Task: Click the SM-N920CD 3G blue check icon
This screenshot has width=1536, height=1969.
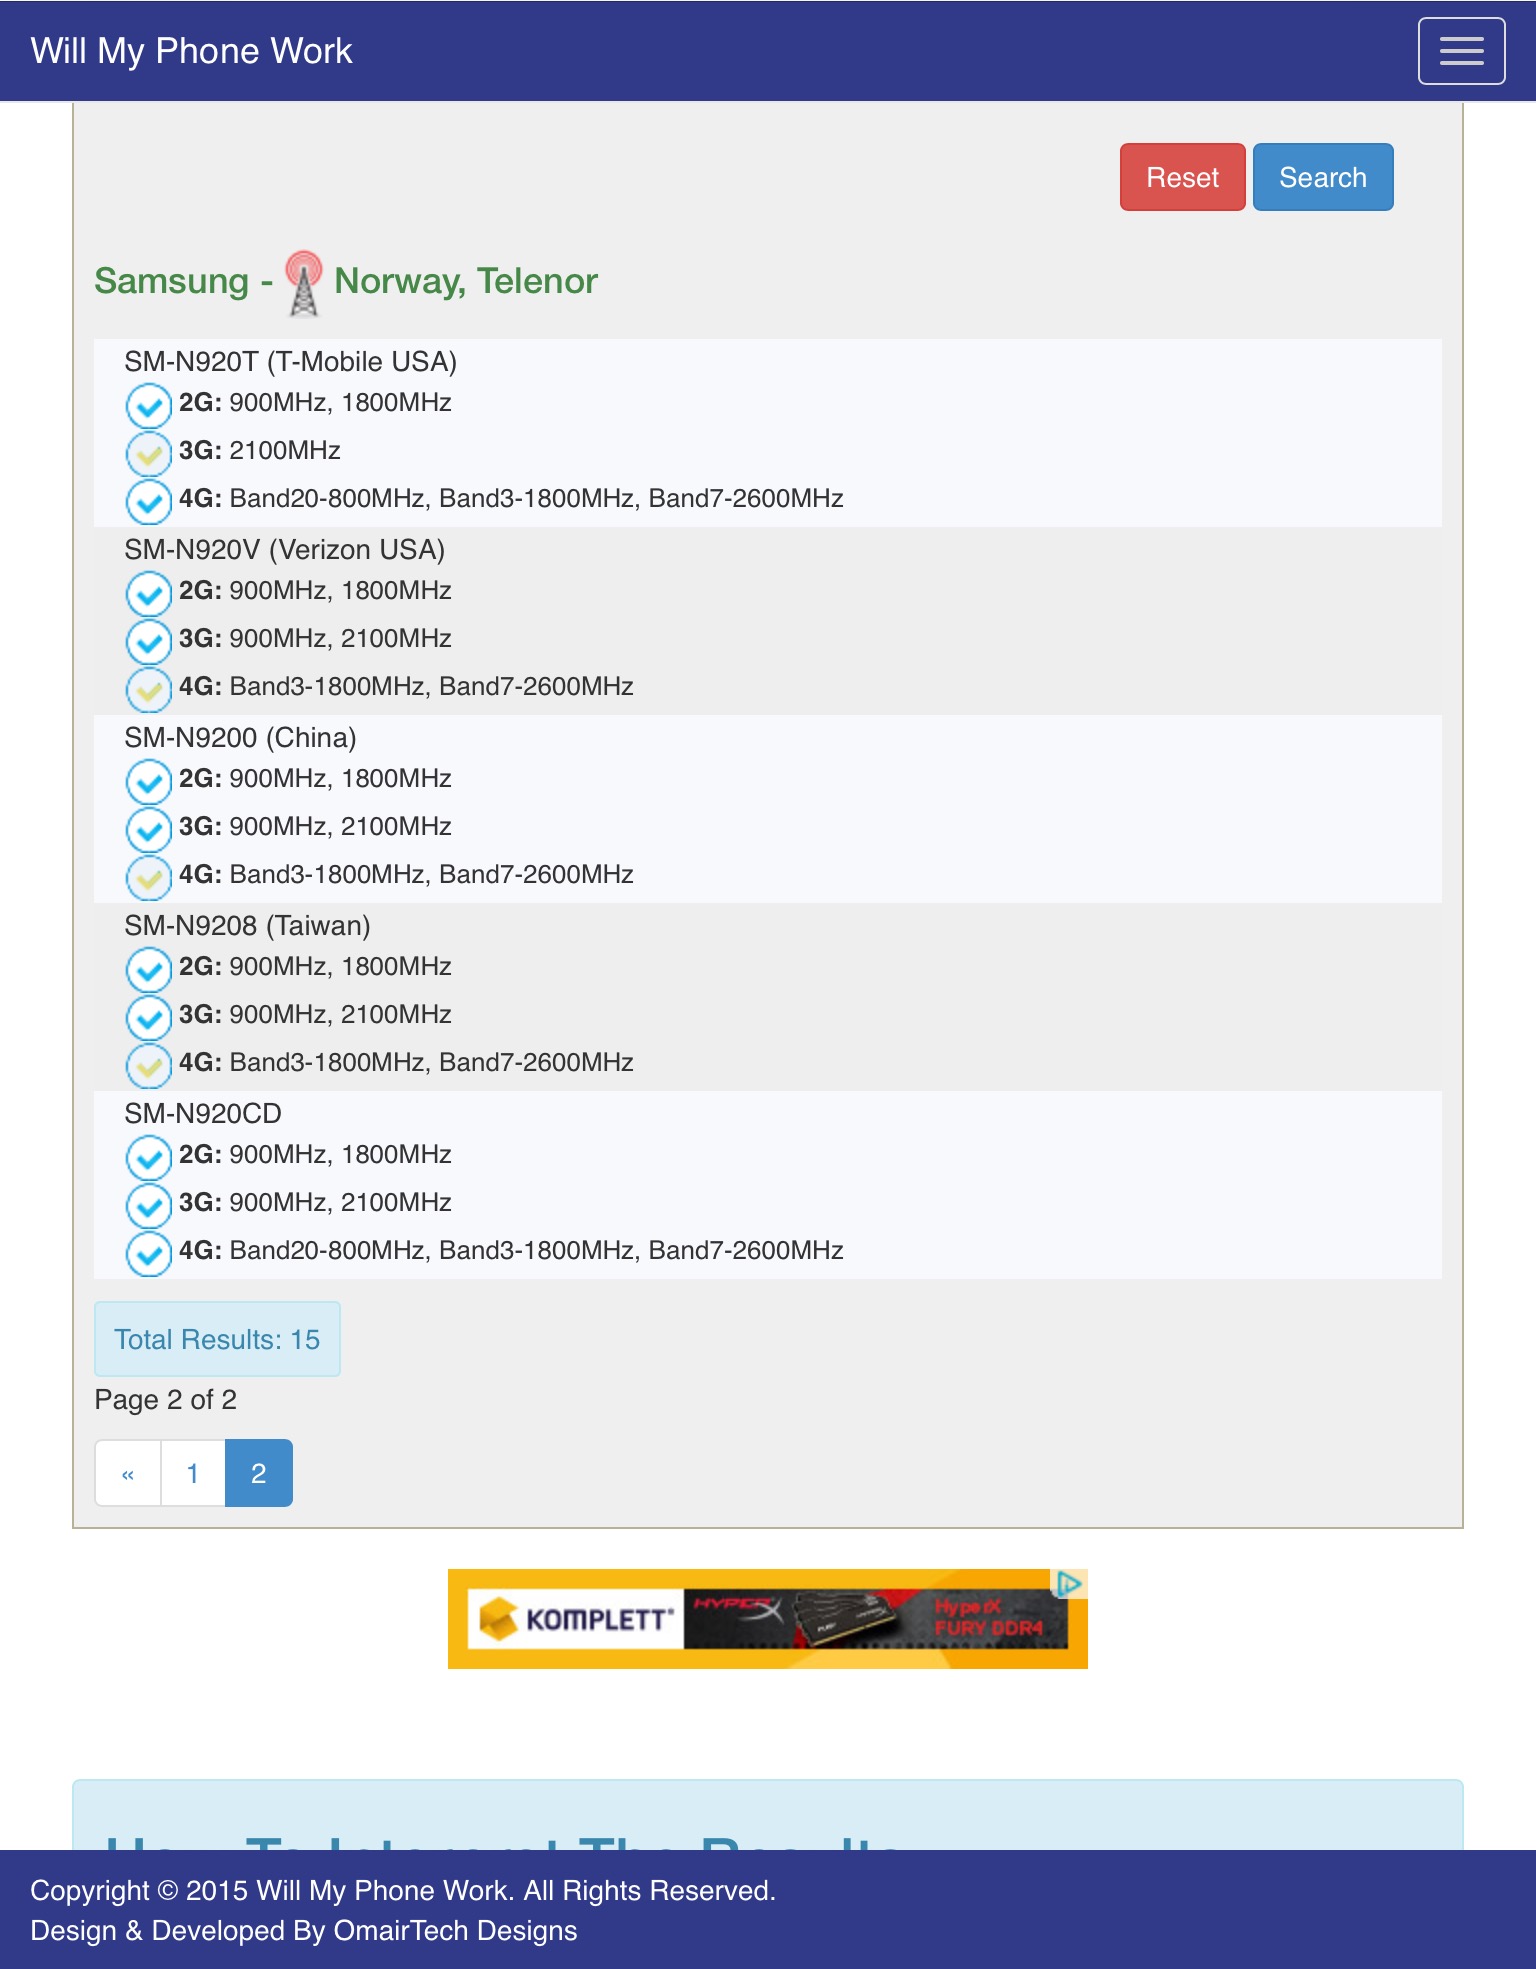Action: (149, 1205)
